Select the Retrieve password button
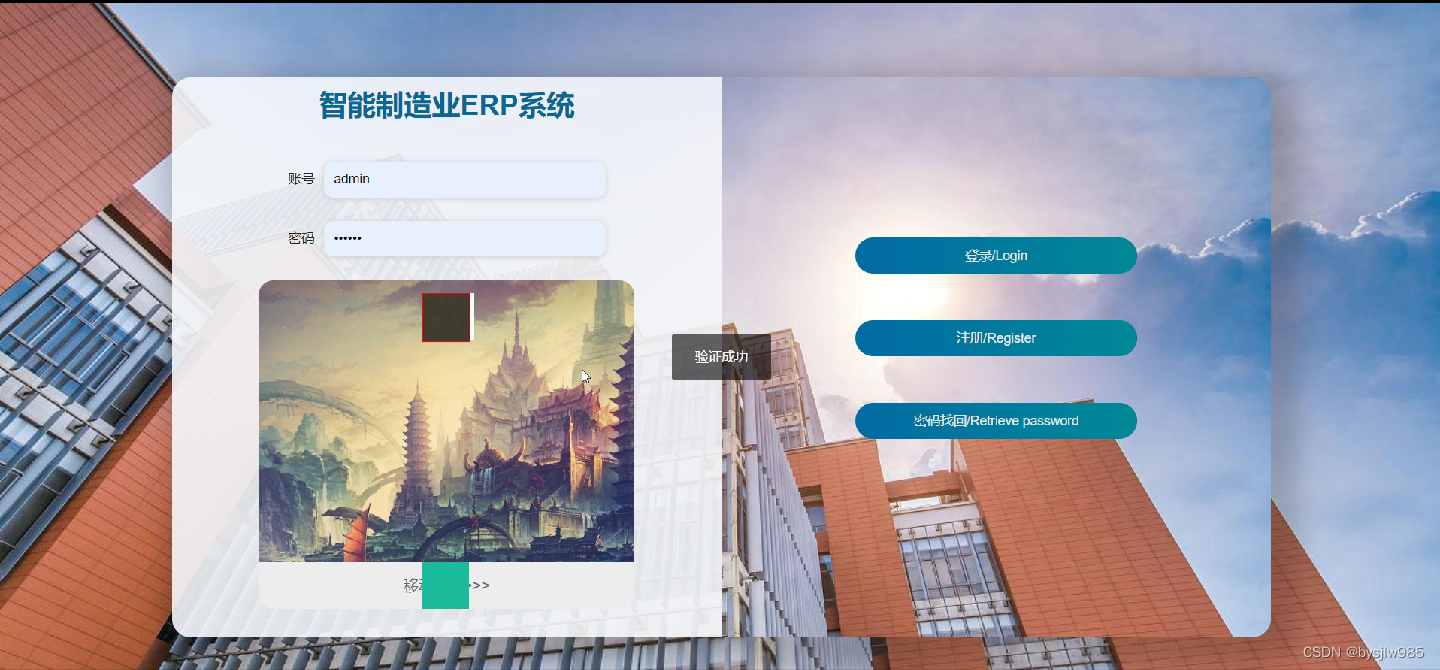This screenshot has width=1440, height=670. point(996,421)
